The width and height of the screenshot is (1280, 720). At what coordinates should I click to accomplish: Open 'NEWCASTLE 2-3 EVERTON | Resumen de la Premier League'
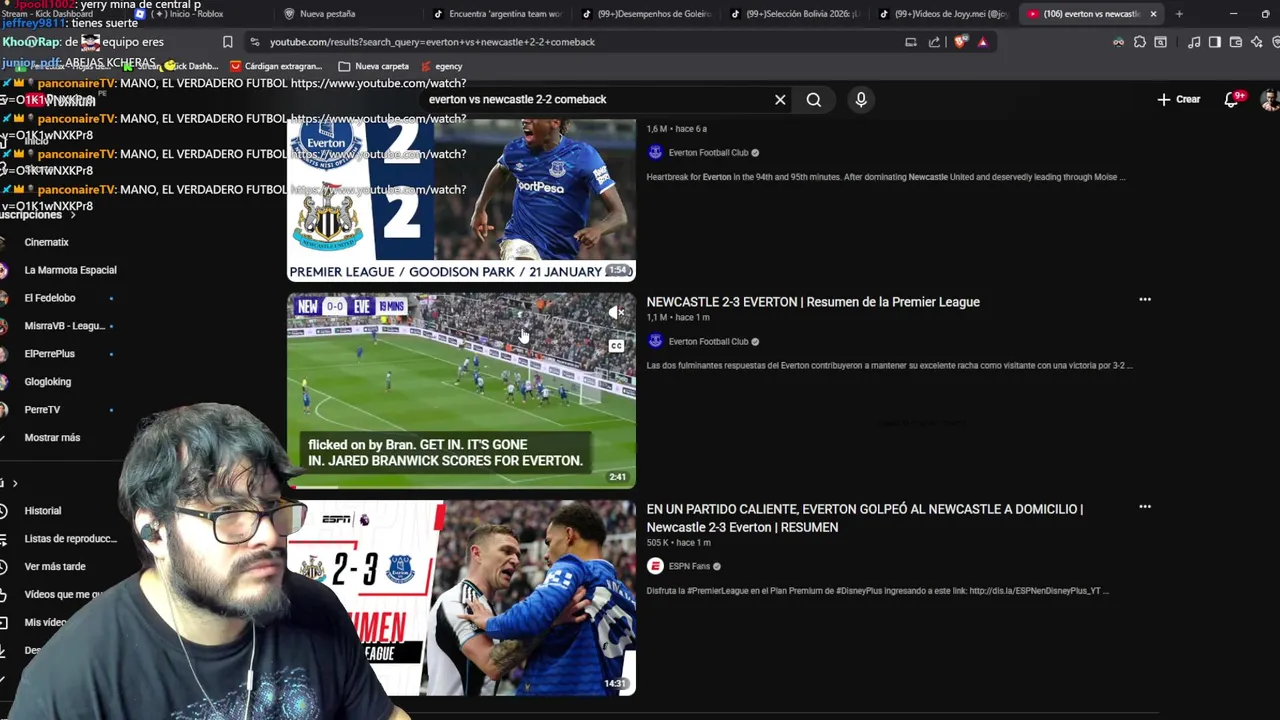(x=813, y=302)
